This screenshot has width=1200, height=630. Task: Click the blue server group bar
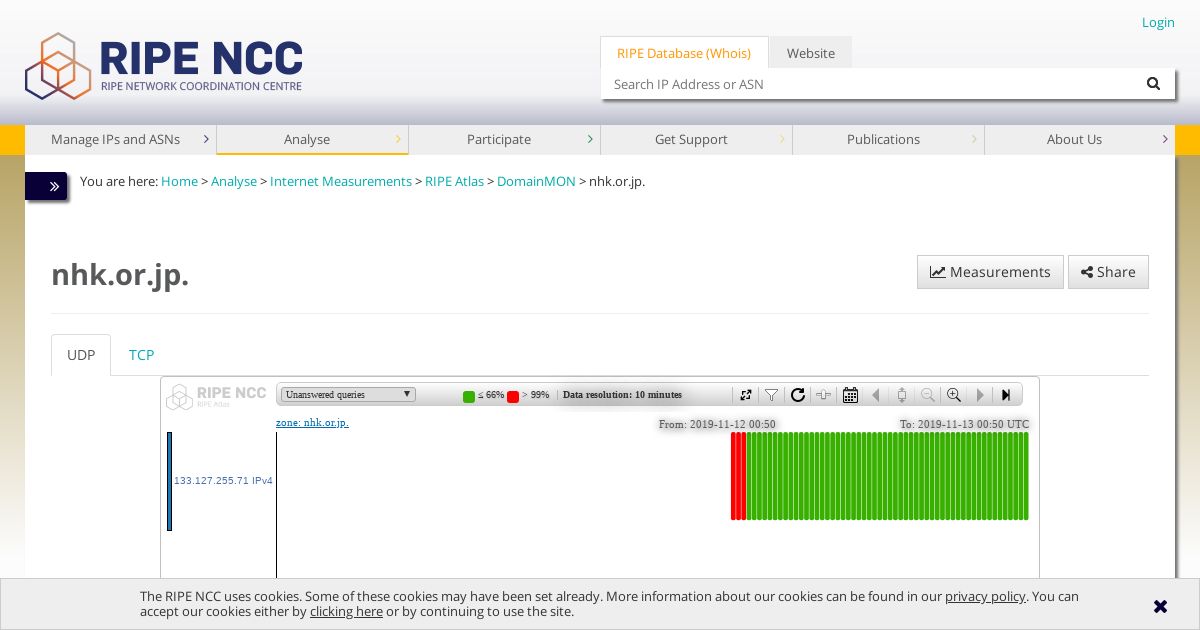click(x=169, y=481)
